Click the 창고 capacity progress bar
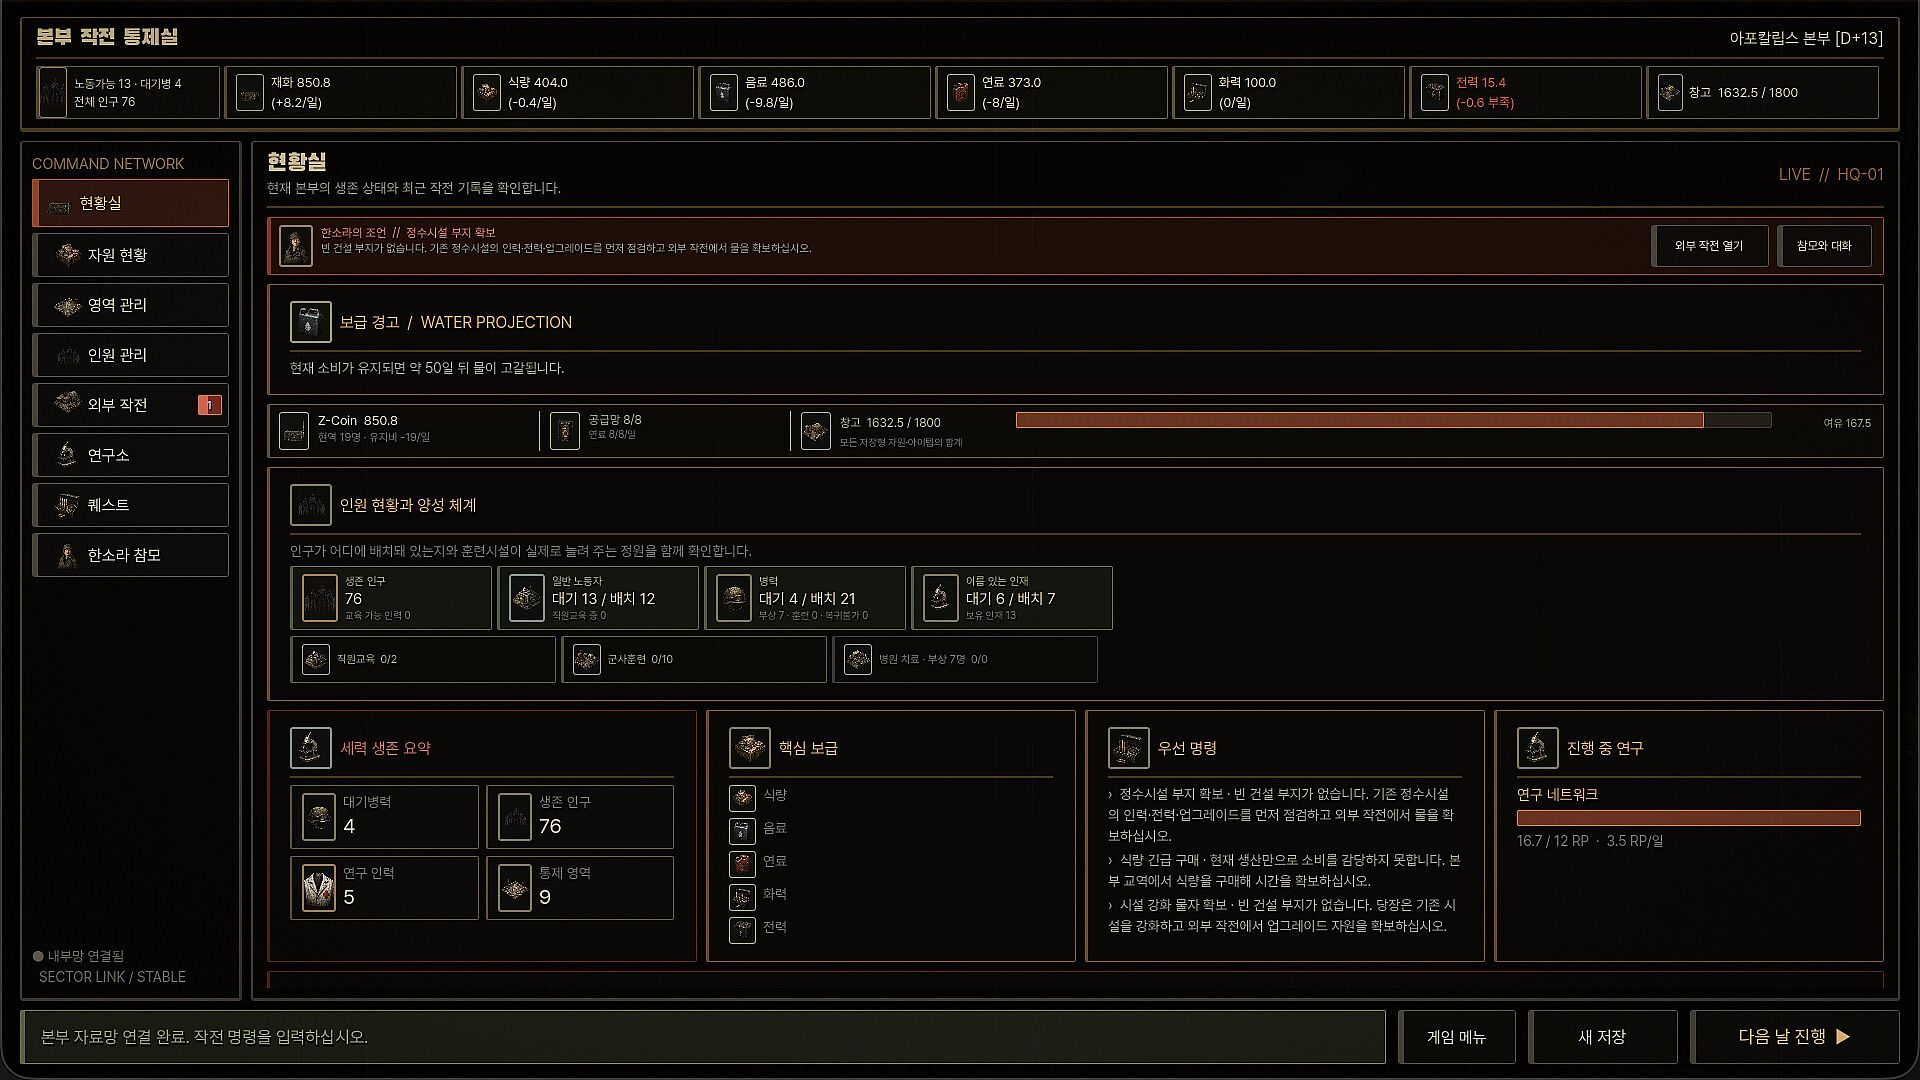The height and width of the screenshot is (1080, 1920). click(1393, 420)
